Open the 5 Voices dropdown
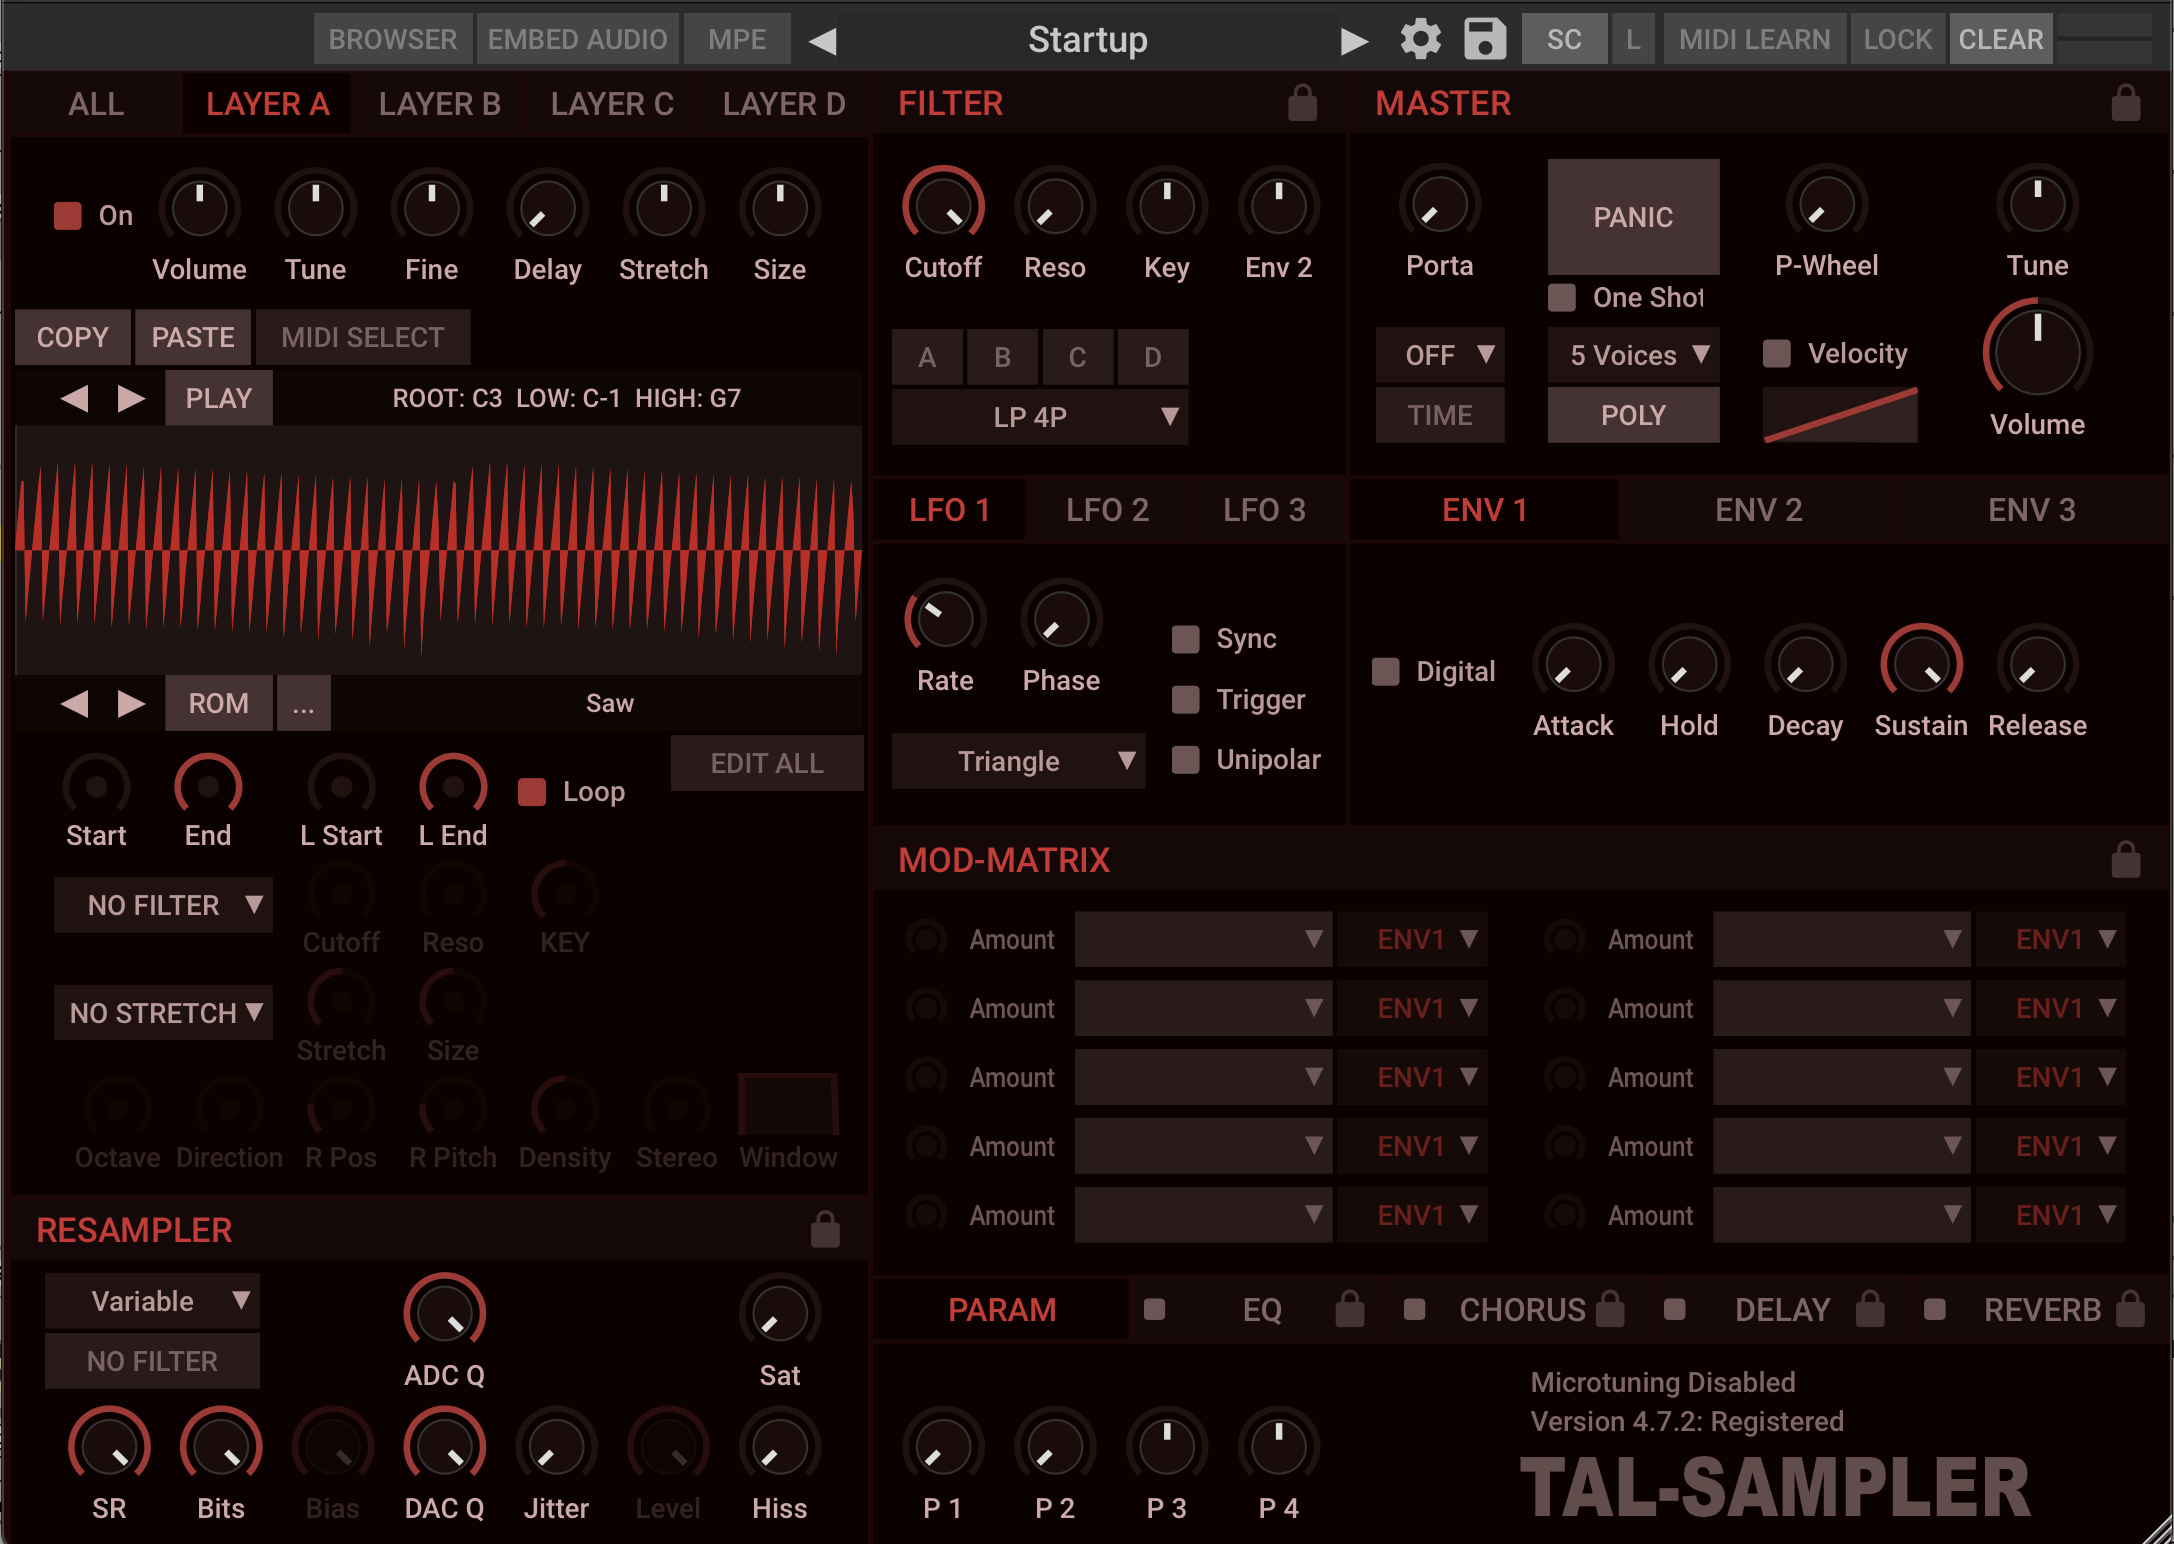This screenshot has height=1544, width=2174. click(1632, 355)
